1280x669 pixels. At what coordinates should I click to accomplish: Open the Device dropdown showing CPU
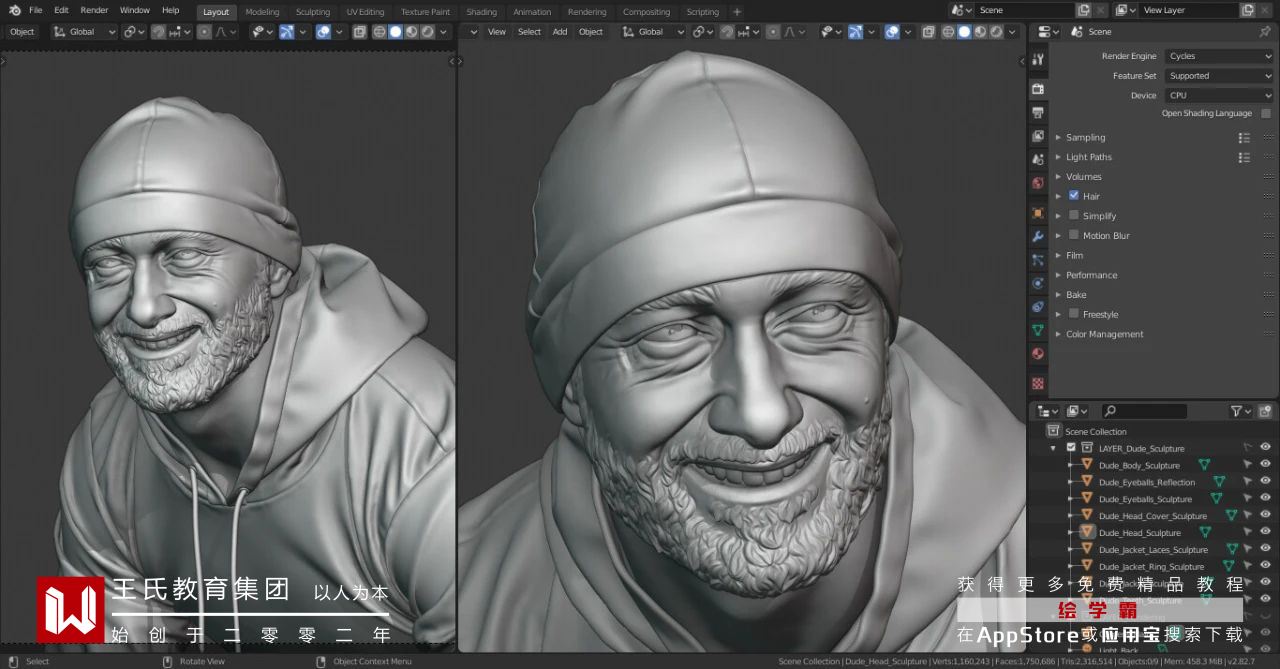[1219, 95]
